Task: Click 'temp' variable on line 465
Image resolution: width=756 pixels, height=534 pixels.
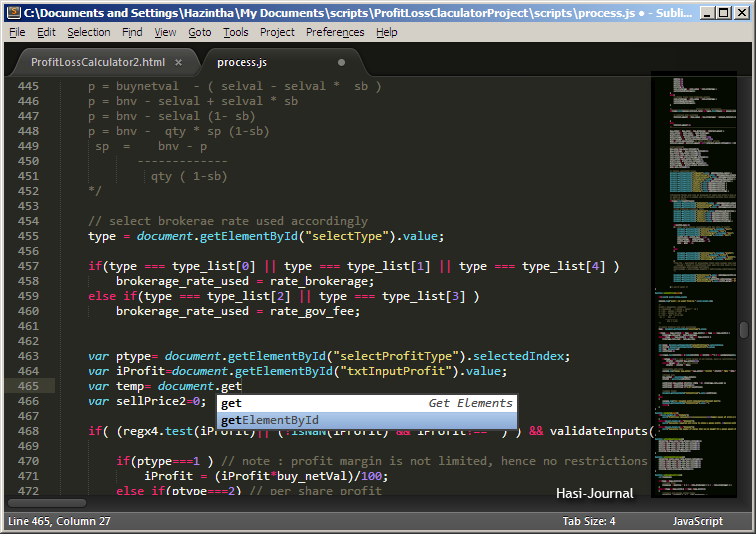Action: click(x=130, y=386)
